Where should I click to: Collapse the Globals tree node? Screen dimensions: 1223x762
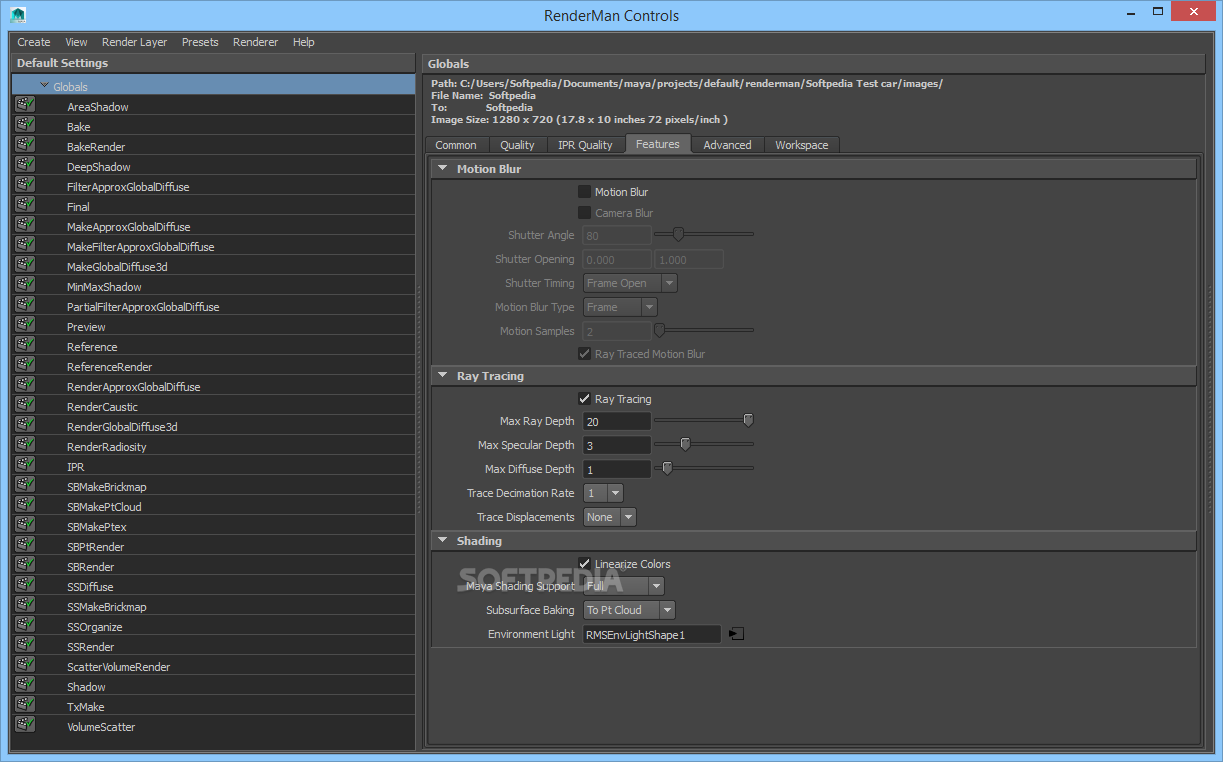pyautogui.click(x=45, y=86)
